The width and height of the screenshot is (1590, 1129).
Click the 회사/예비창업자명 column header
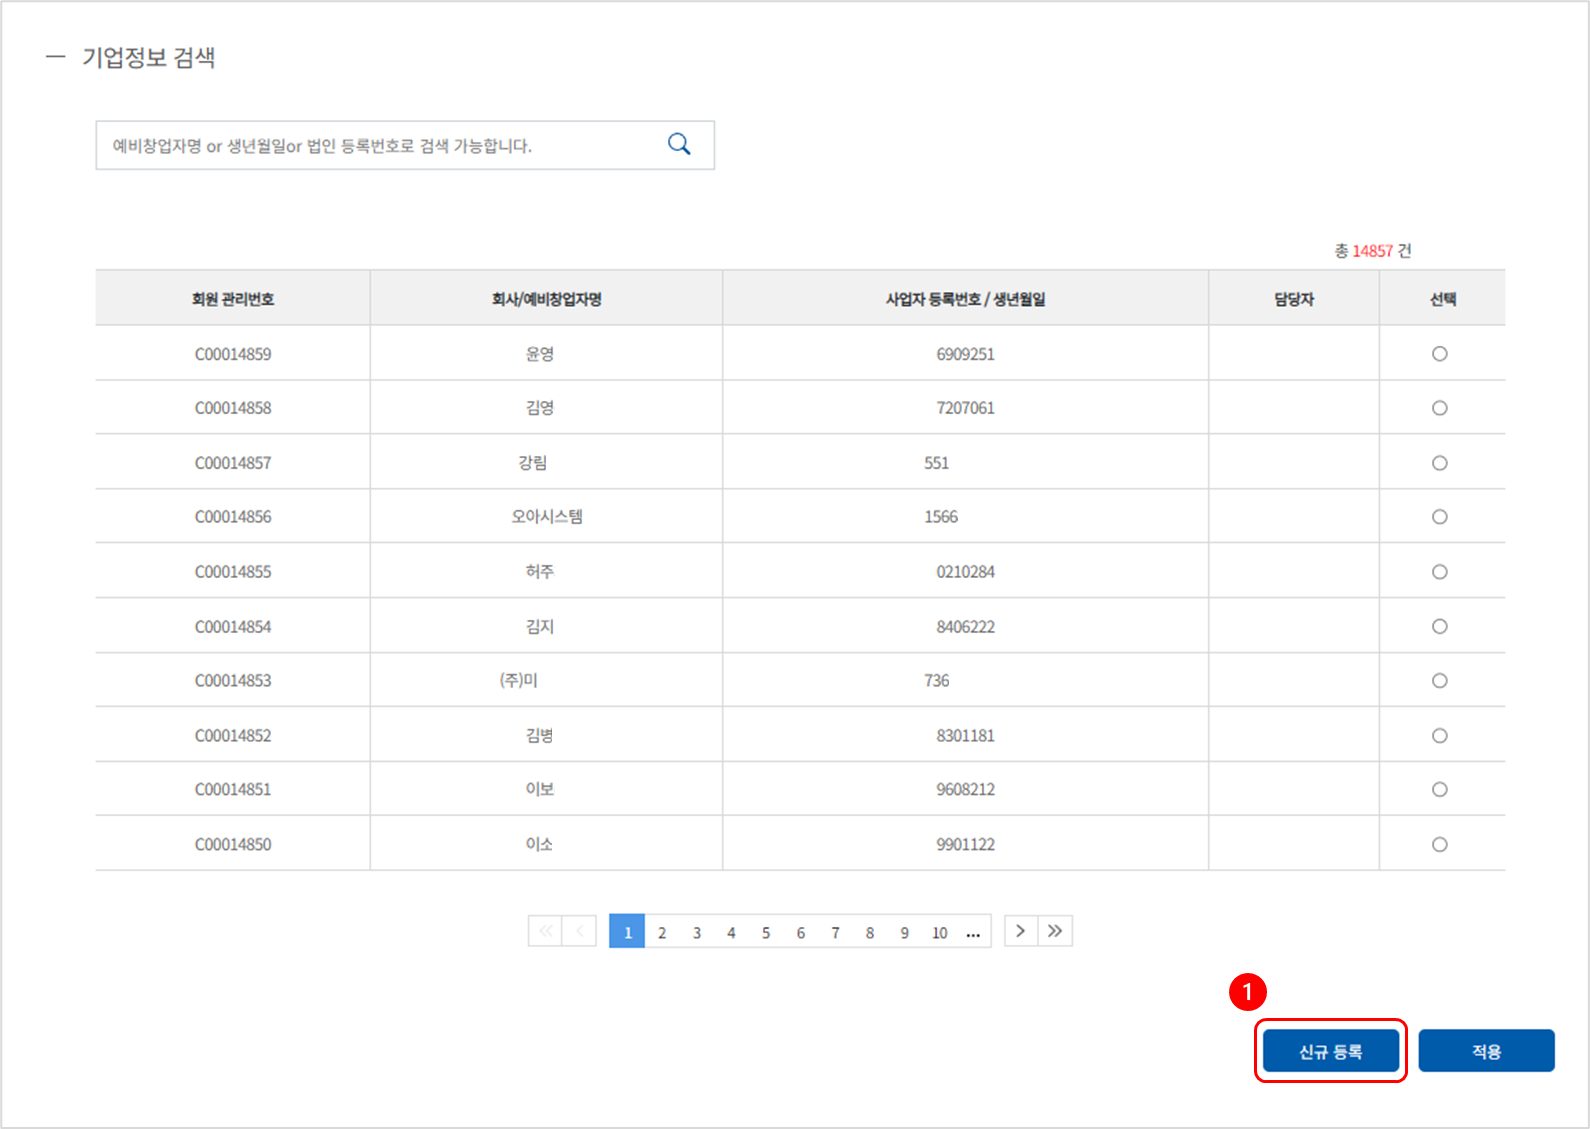click(x=546, y=299)
